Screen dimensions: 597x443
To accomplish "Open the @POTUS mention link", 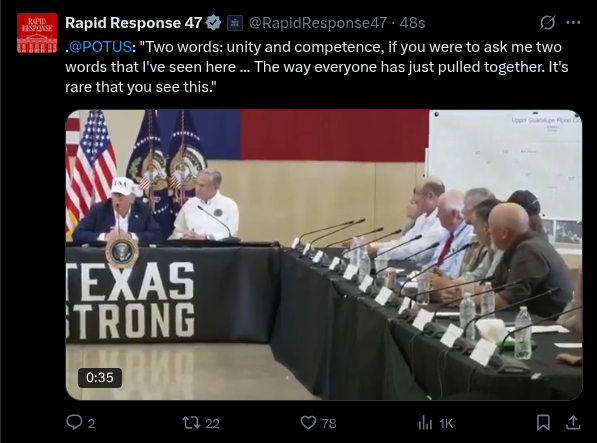I will [100, 47].
